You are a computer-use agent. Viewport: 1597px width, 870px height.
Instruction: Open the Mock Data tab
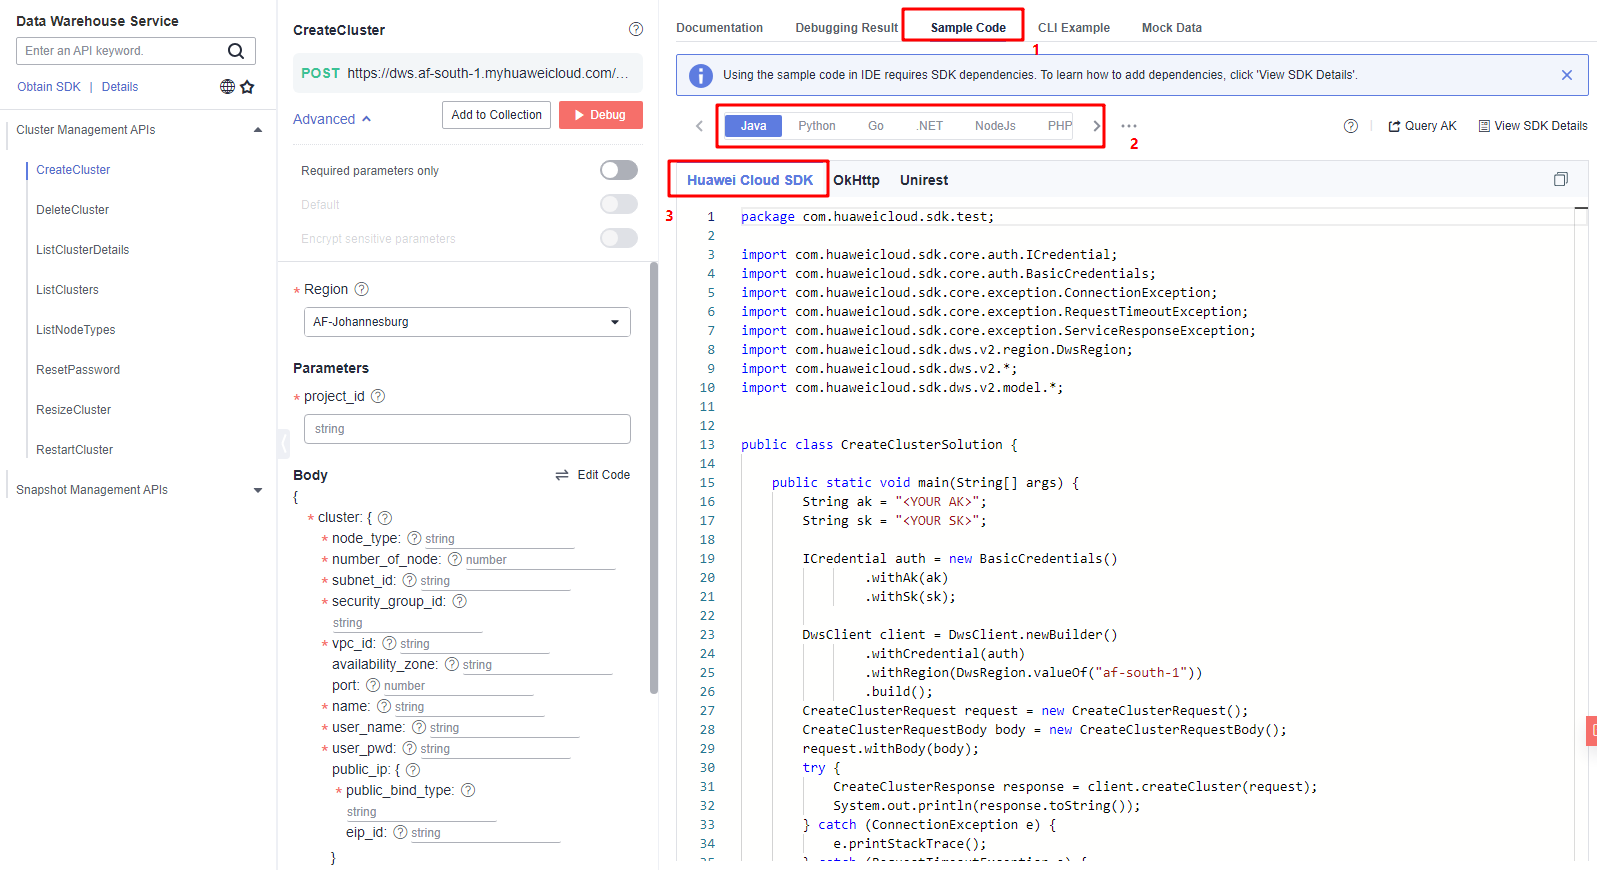click(1172, 28)
